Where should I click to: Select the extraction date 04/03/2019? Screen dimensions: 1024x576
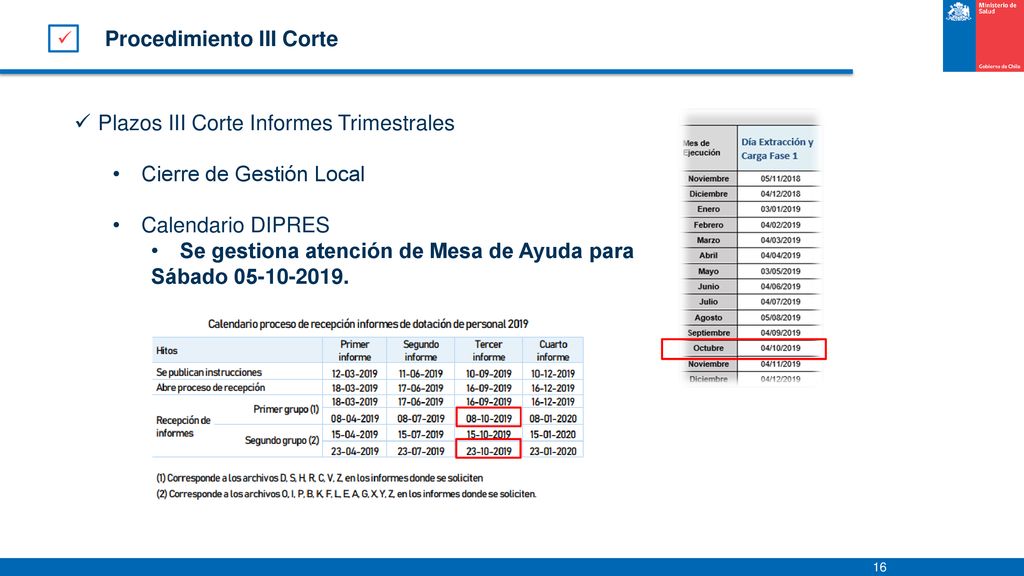[780, 240]
